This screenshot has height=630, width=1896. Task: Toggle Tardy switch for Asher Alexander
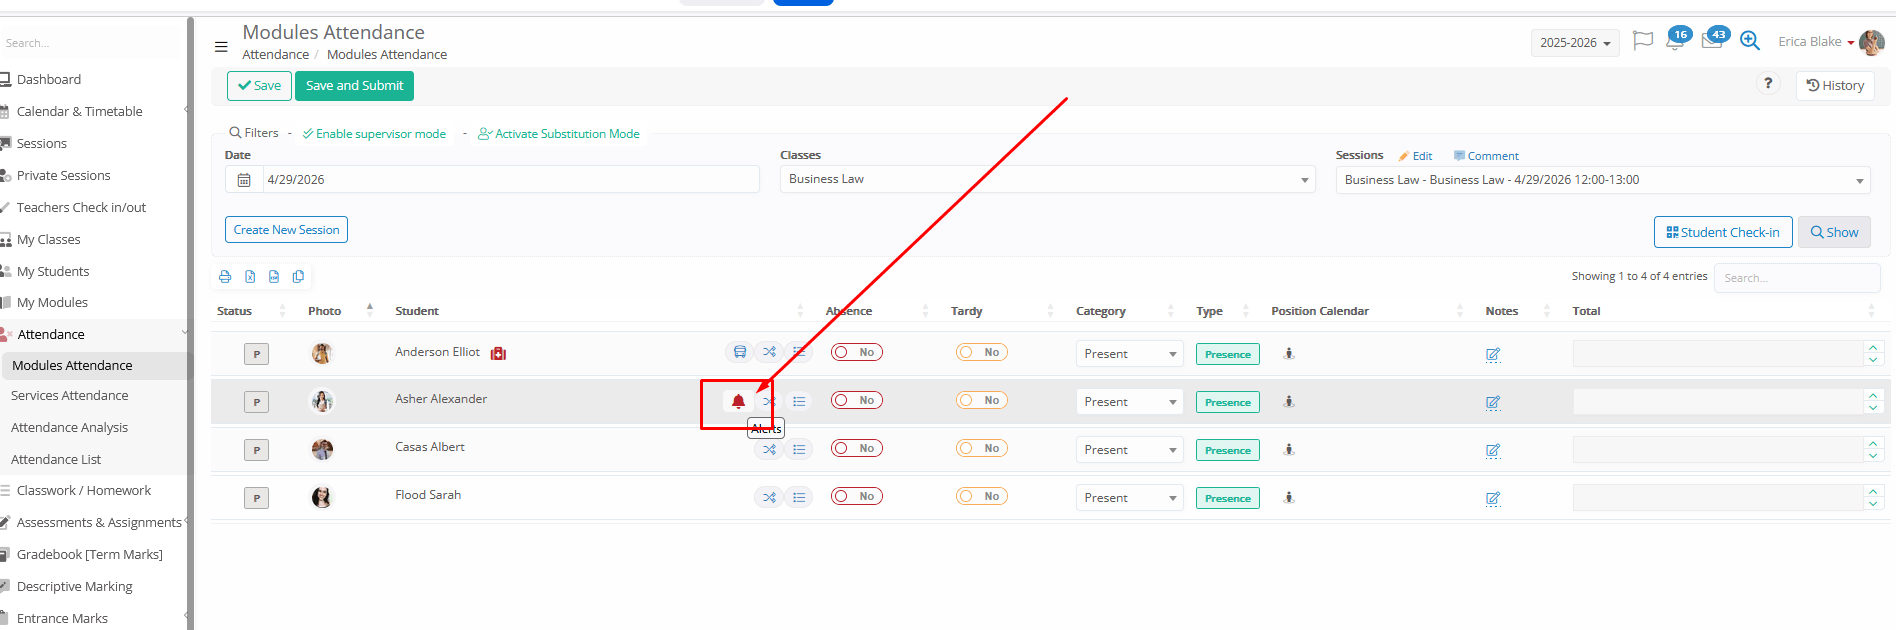pyautogui.click(x=981, y=400)
